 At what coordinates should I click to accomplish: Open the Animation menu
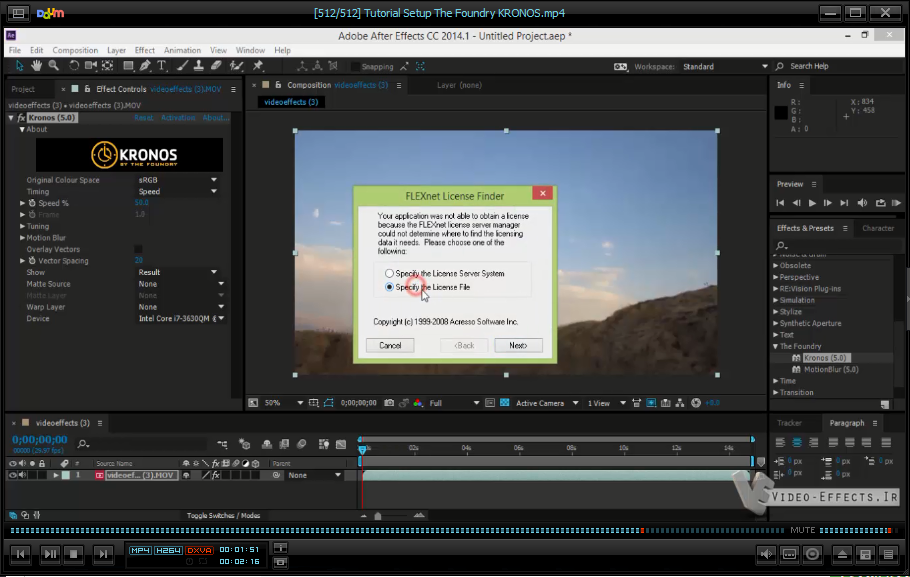tap(182, 51)
